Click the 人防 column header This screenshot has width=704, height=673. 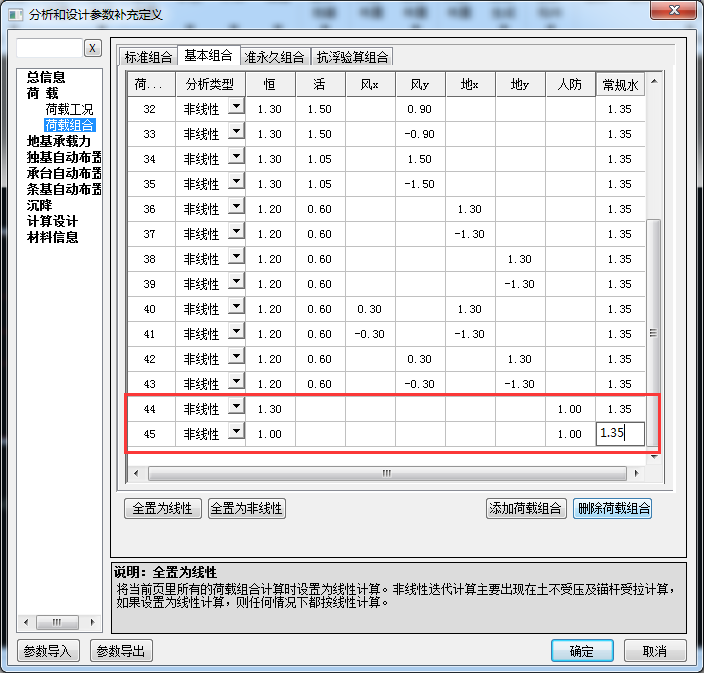click(570, 84)
